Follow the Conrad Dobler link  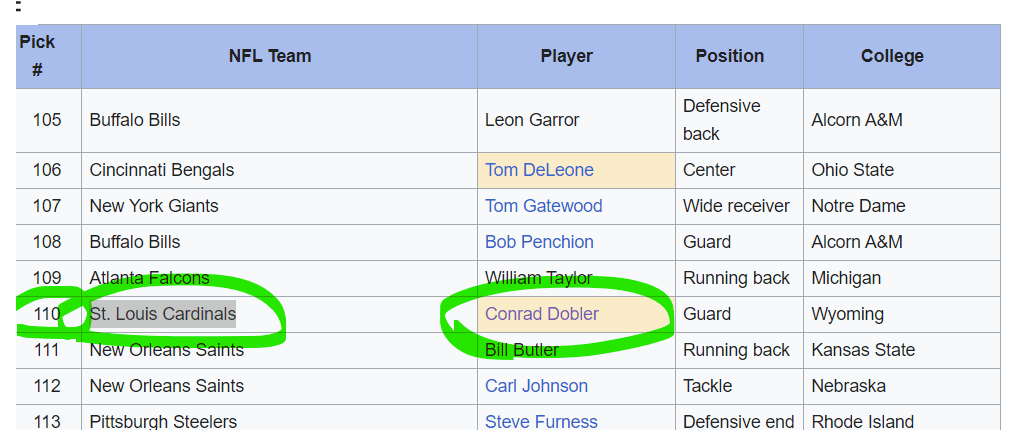[542, 314]
